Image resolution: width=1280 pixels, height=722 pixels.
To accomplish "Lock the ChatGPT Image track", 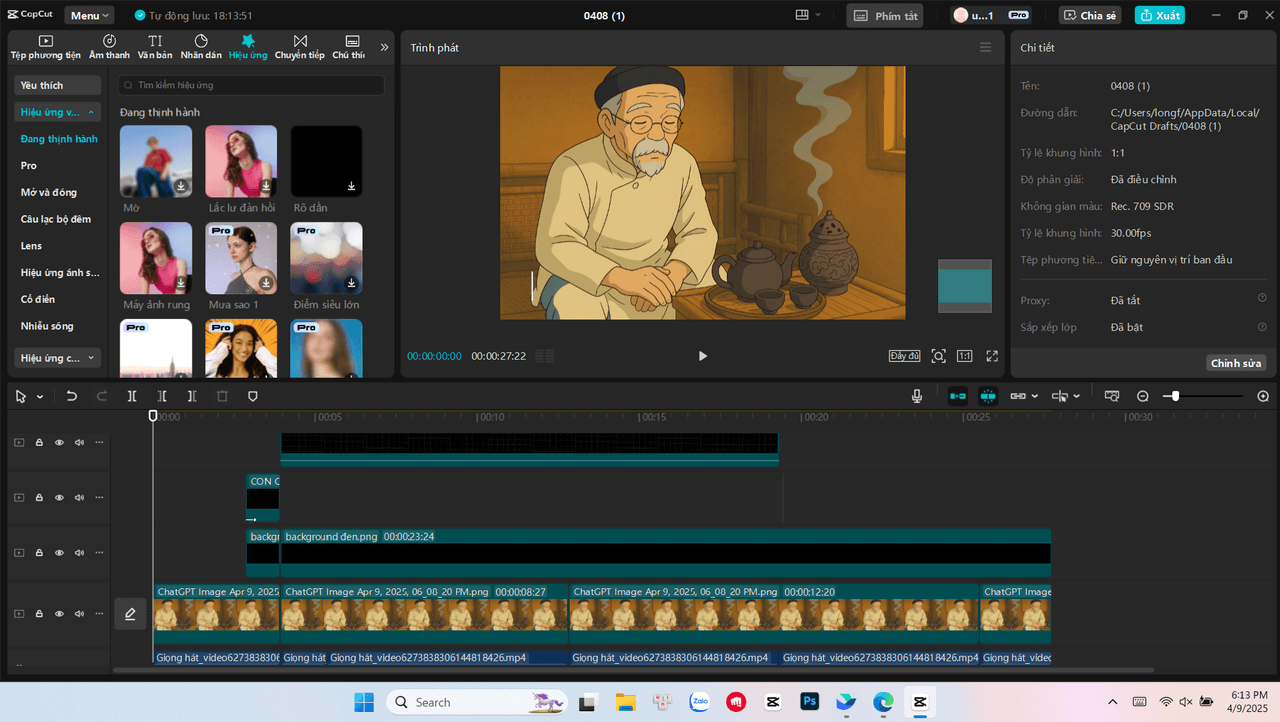I will pos(39,614).
